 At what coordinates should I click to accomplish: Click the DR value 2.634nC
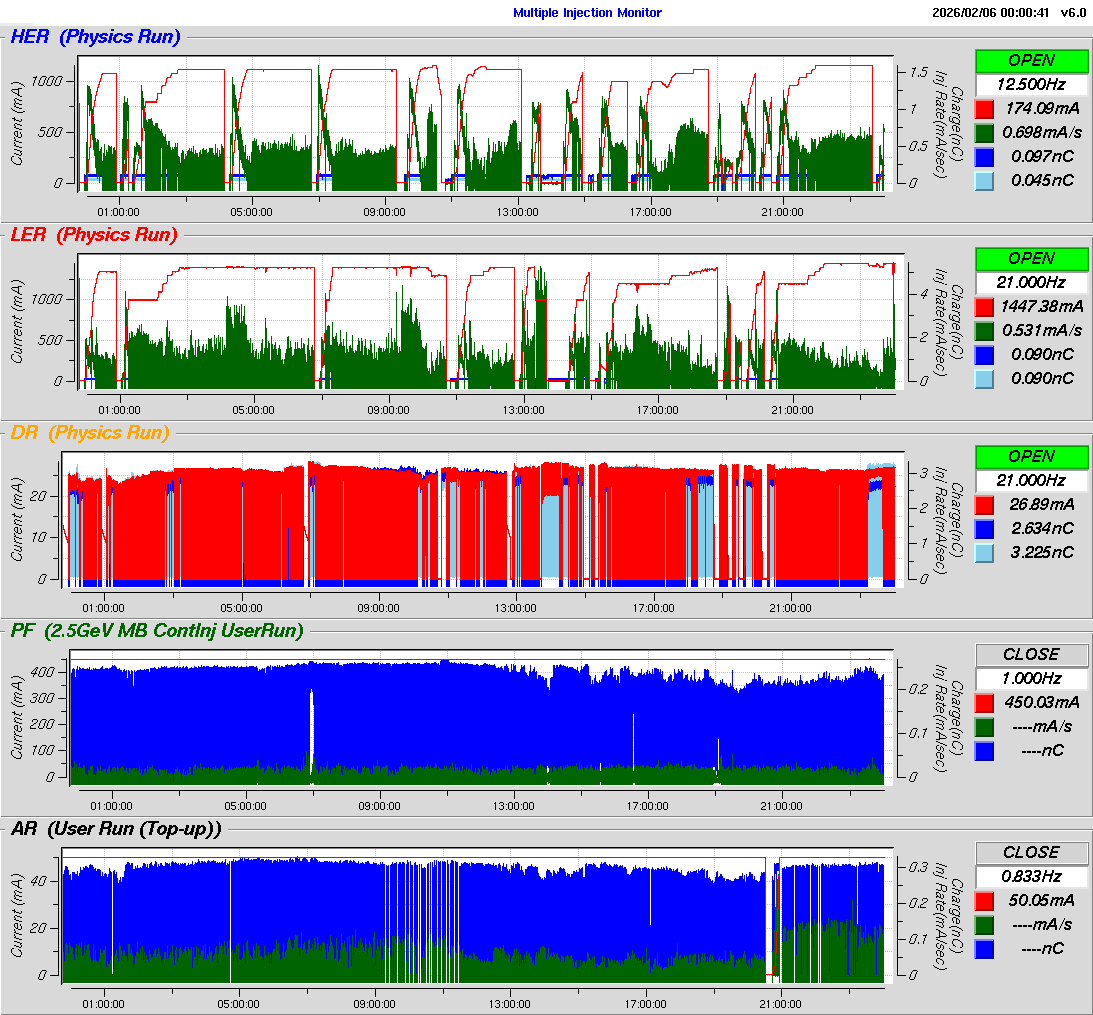click(1041, 528)
